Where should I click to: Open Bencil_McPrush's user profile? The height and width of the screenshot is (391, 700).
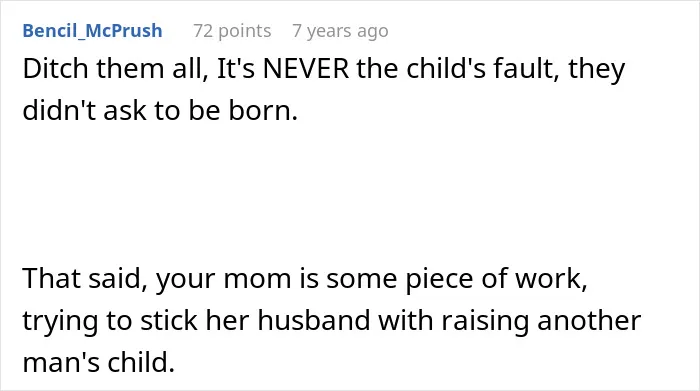click(92, 31)
